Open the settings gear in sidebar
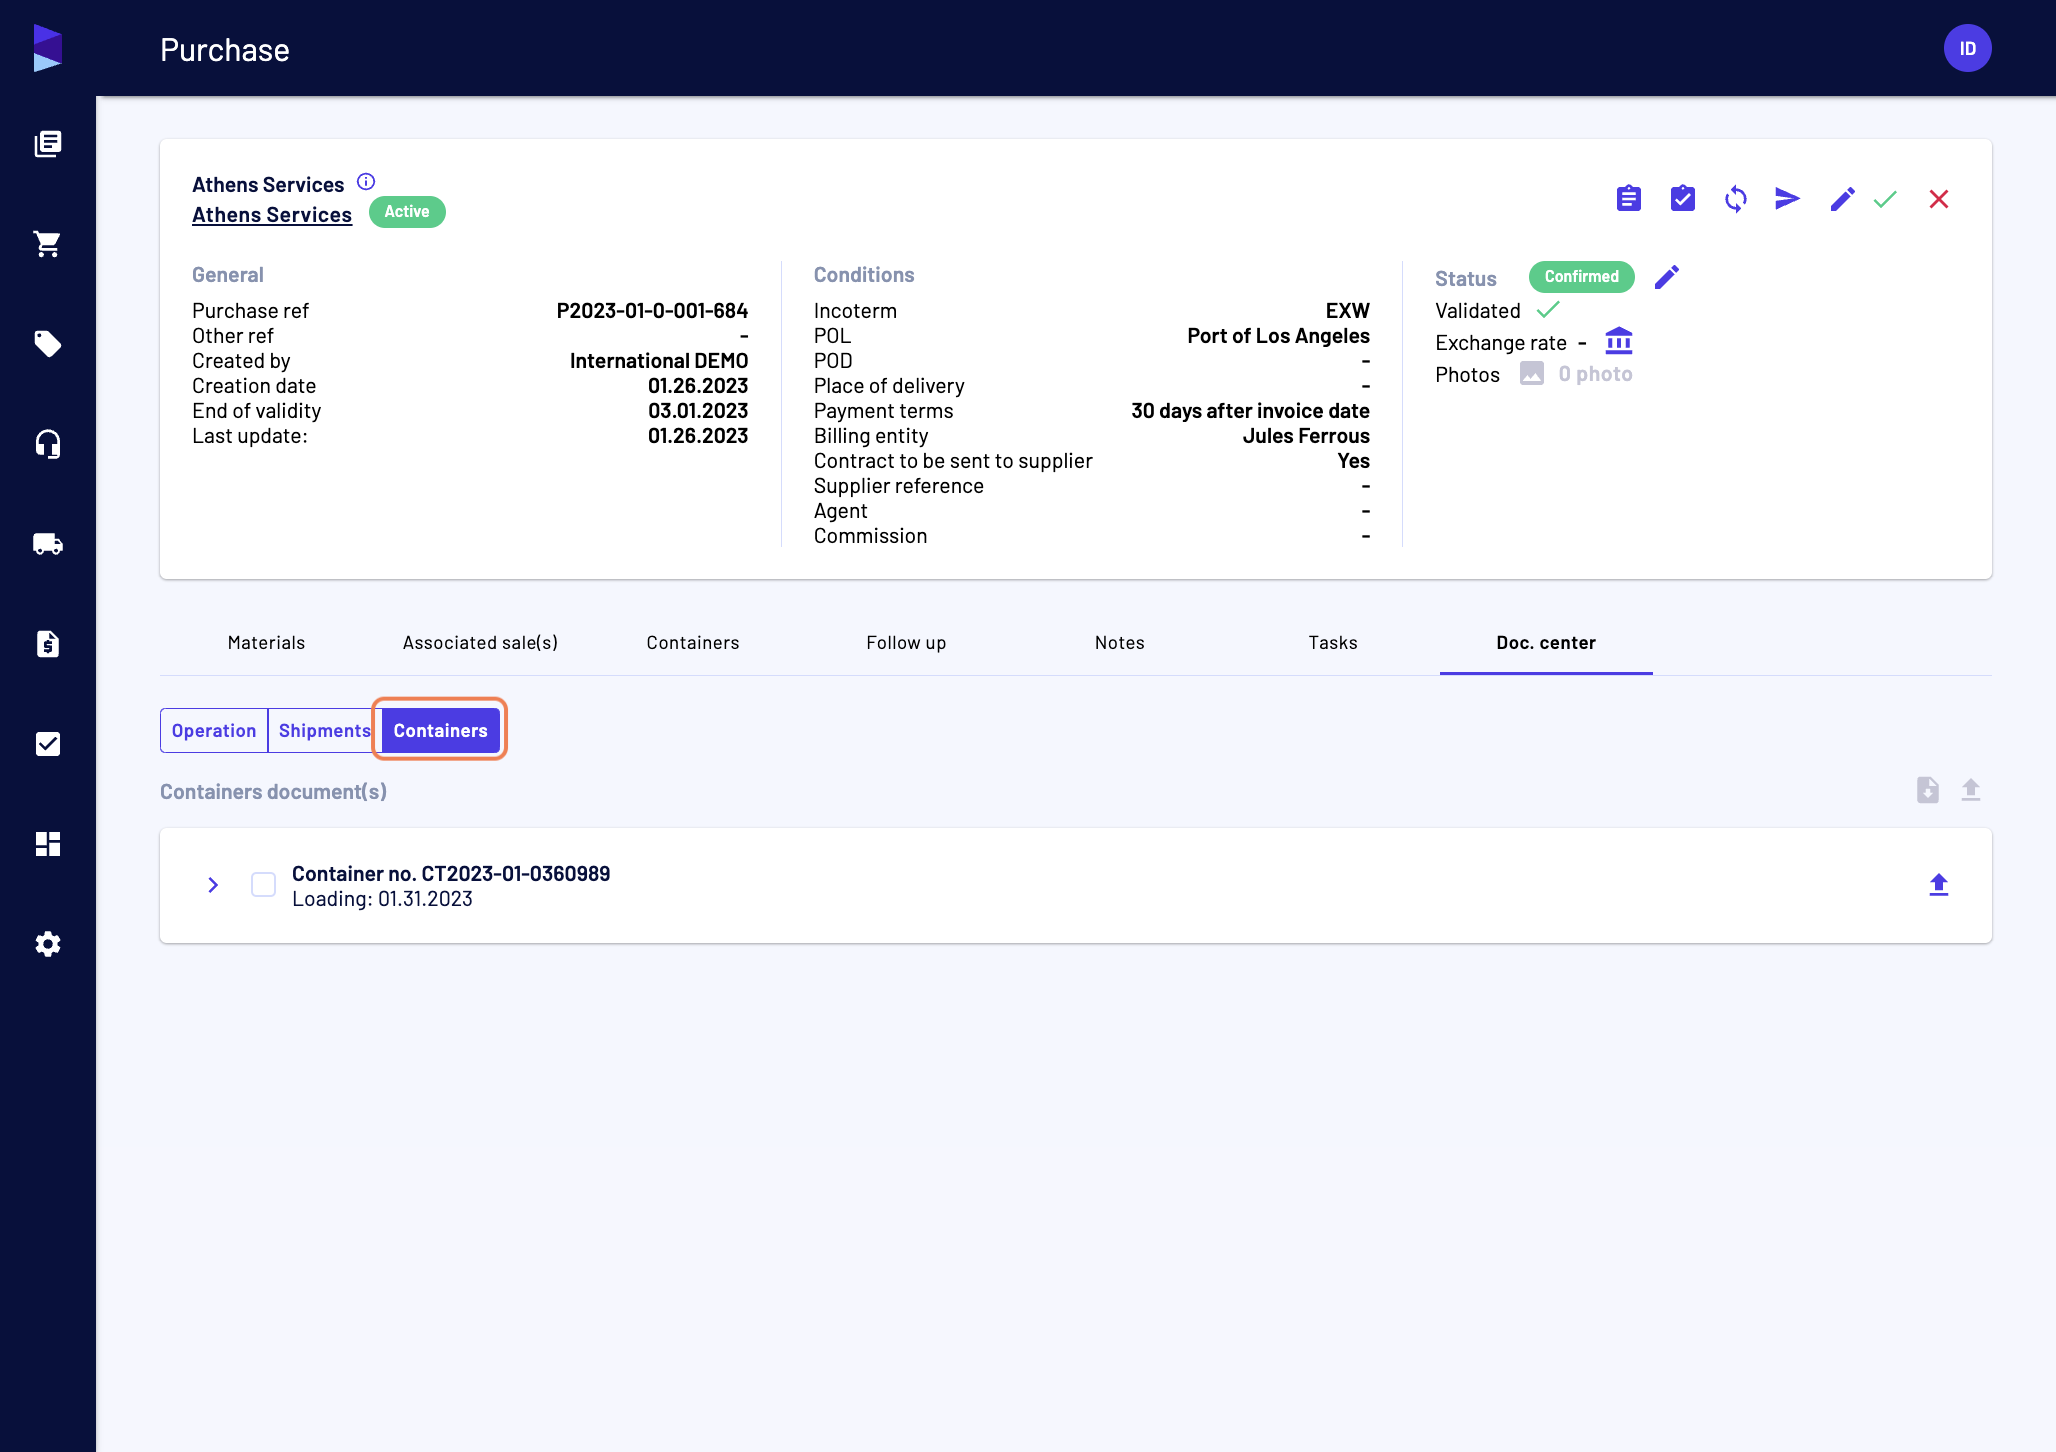Screen dimensions: 2056x1452 tap(48, 944)
